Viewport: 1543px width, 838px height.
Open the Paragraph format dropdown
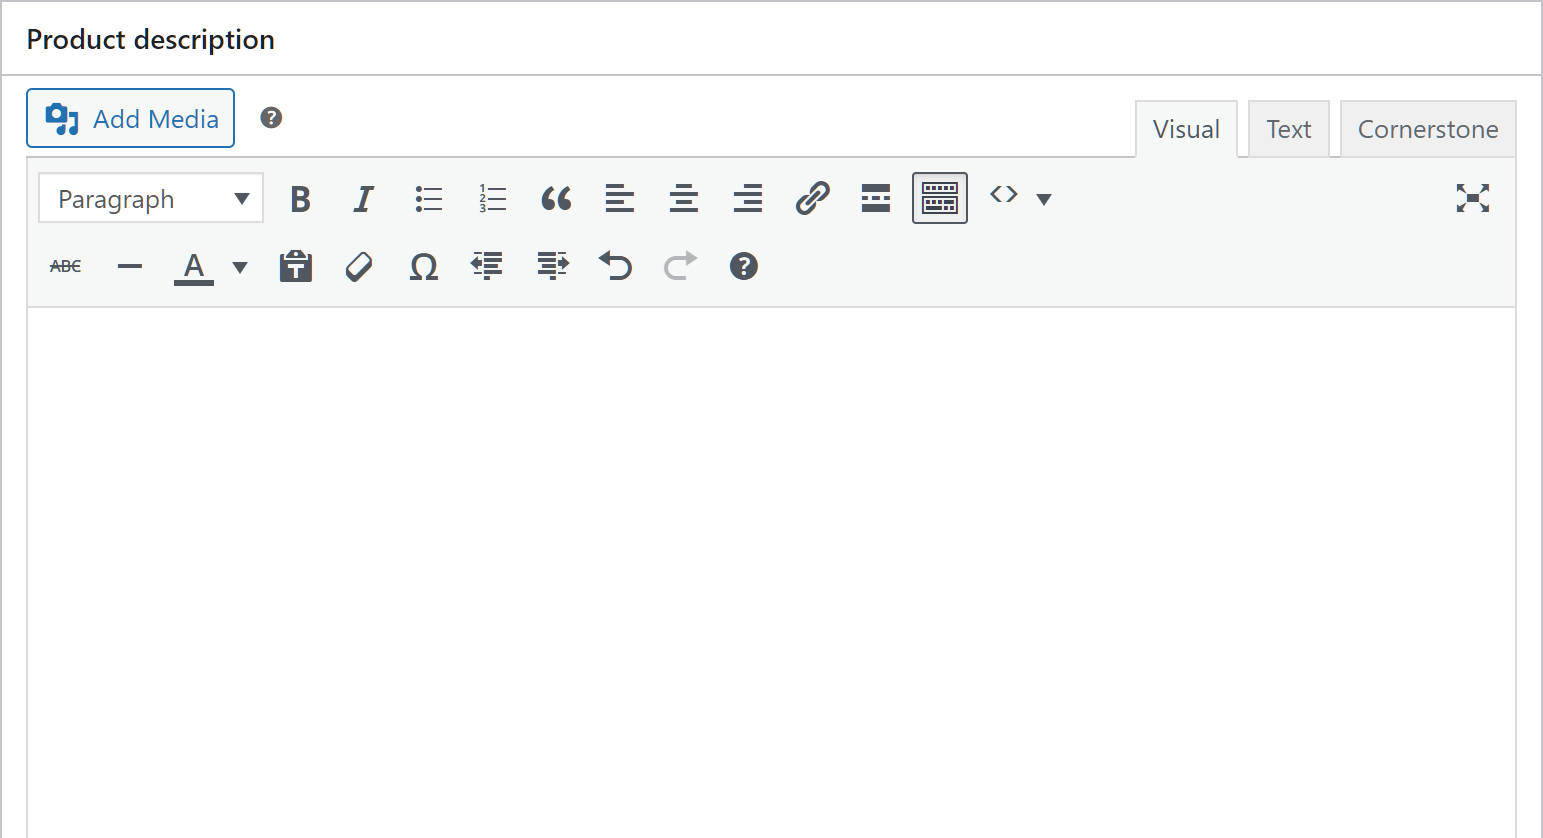(151, 198)
